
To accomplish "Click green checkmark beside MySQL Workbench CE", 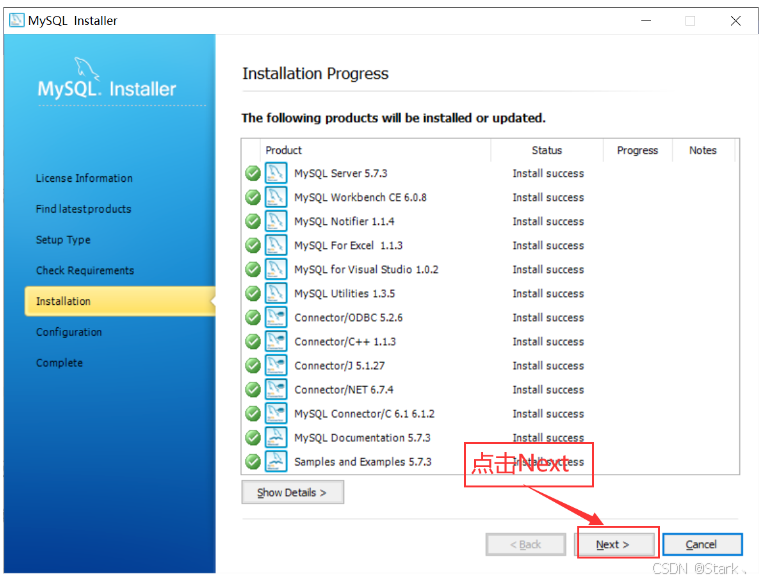I will click(253, 197).
